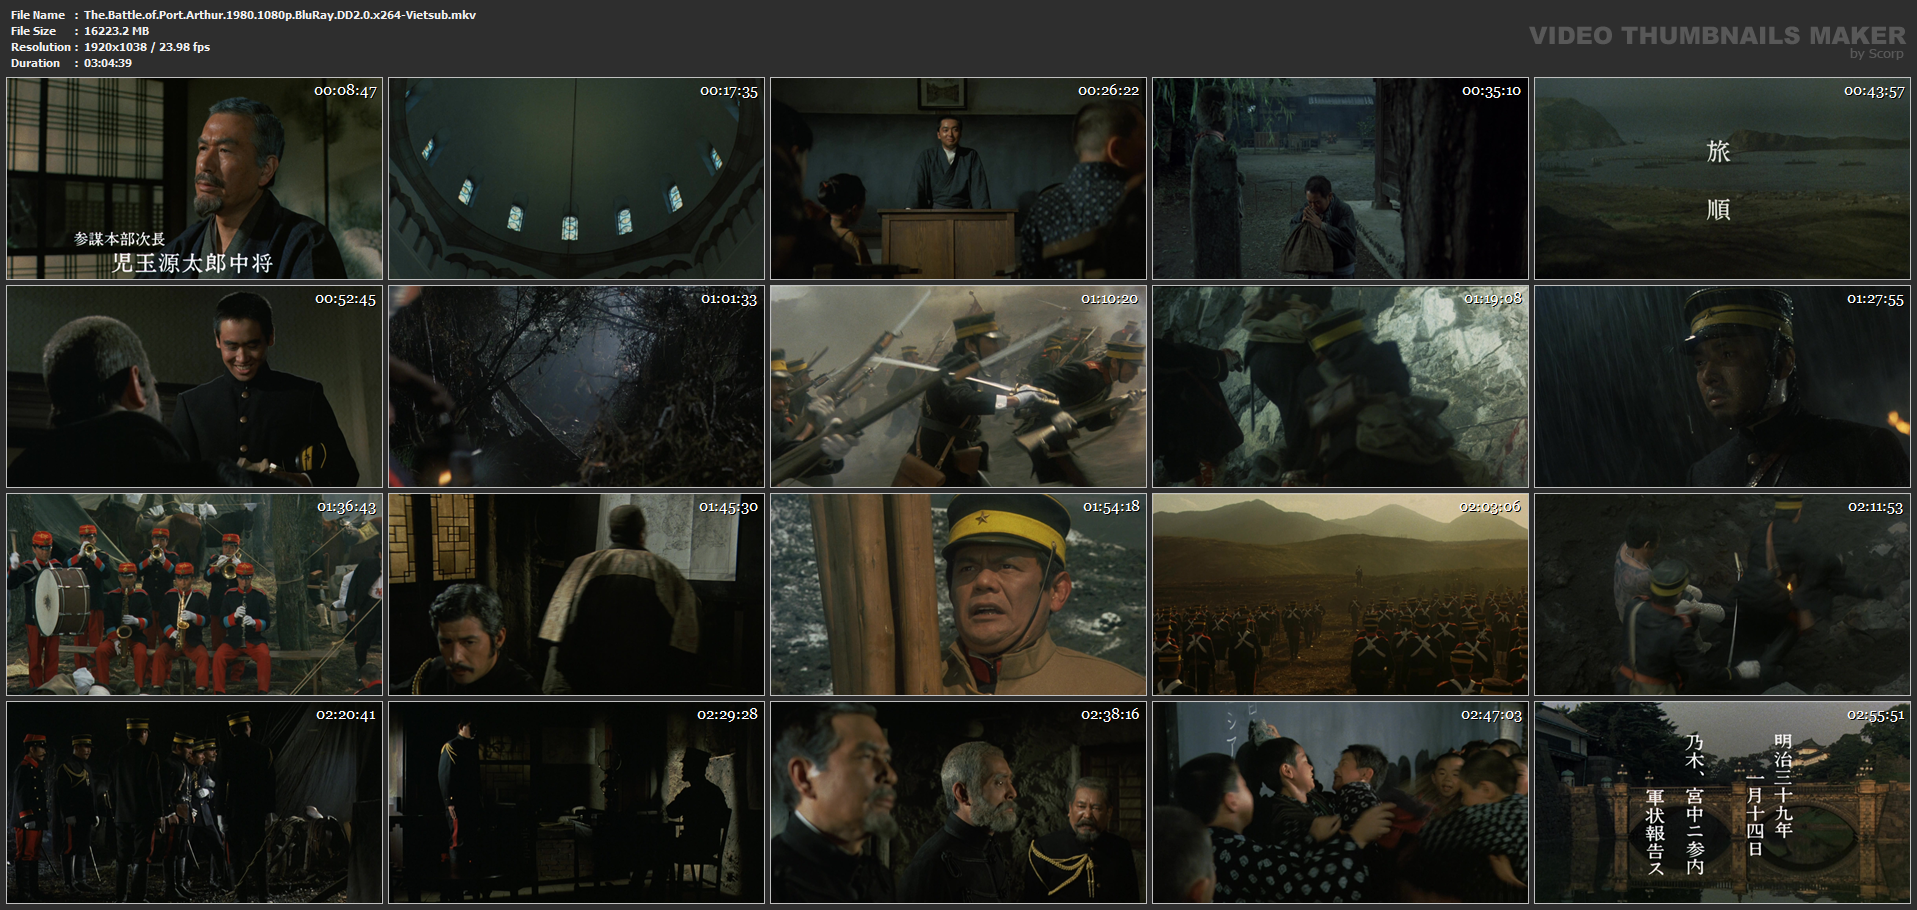Choose the smiling officer frame at 00:52:45
Screen dimensions: 1917x910
[x=195, y=387]
